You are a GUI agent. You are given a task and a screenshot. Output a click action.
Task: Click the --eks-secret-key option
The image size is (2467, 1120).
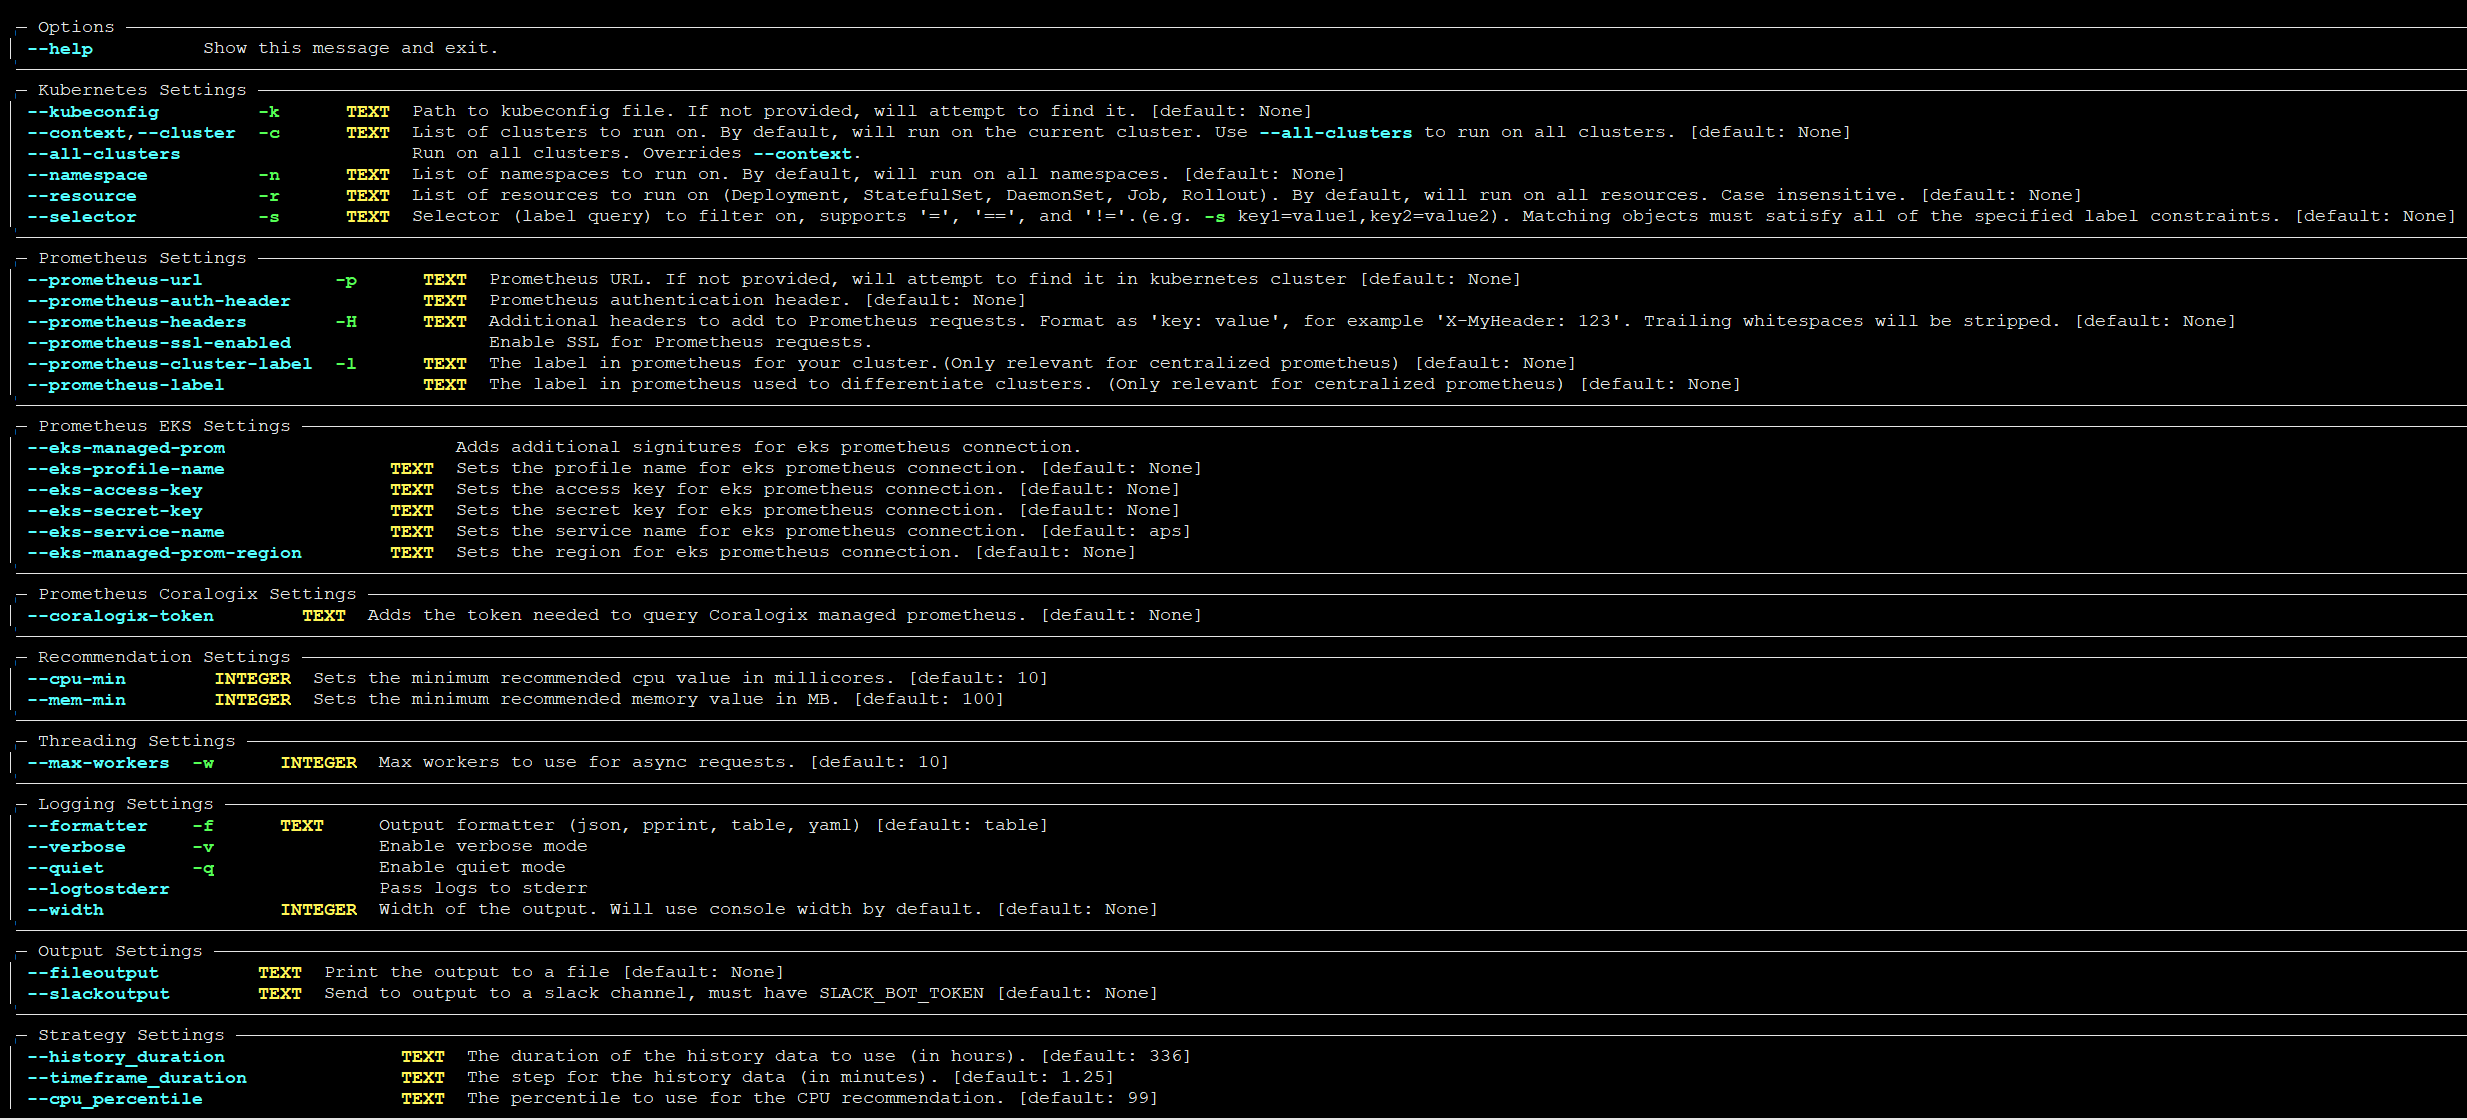(115, 511)
